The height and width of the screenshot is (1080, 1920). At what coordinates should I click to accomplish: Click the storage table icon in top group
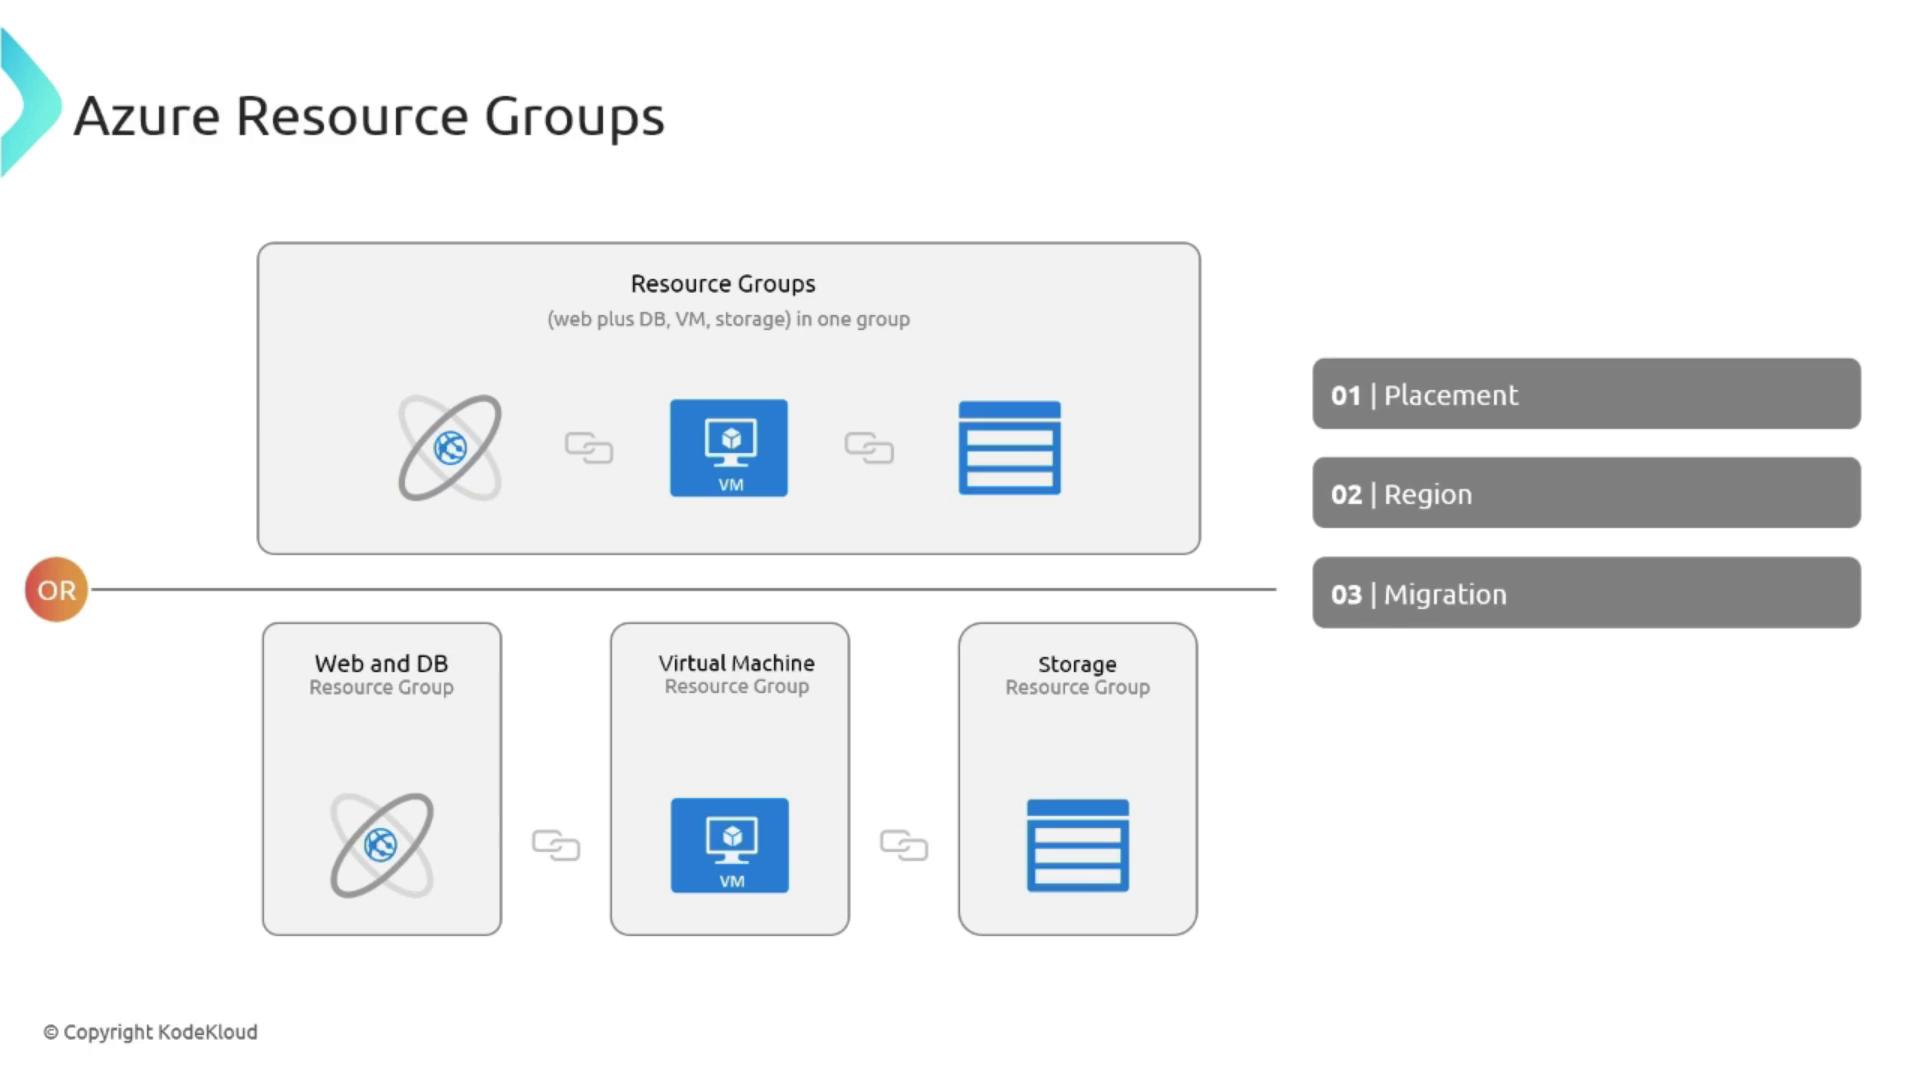(x=1009, y=447)
